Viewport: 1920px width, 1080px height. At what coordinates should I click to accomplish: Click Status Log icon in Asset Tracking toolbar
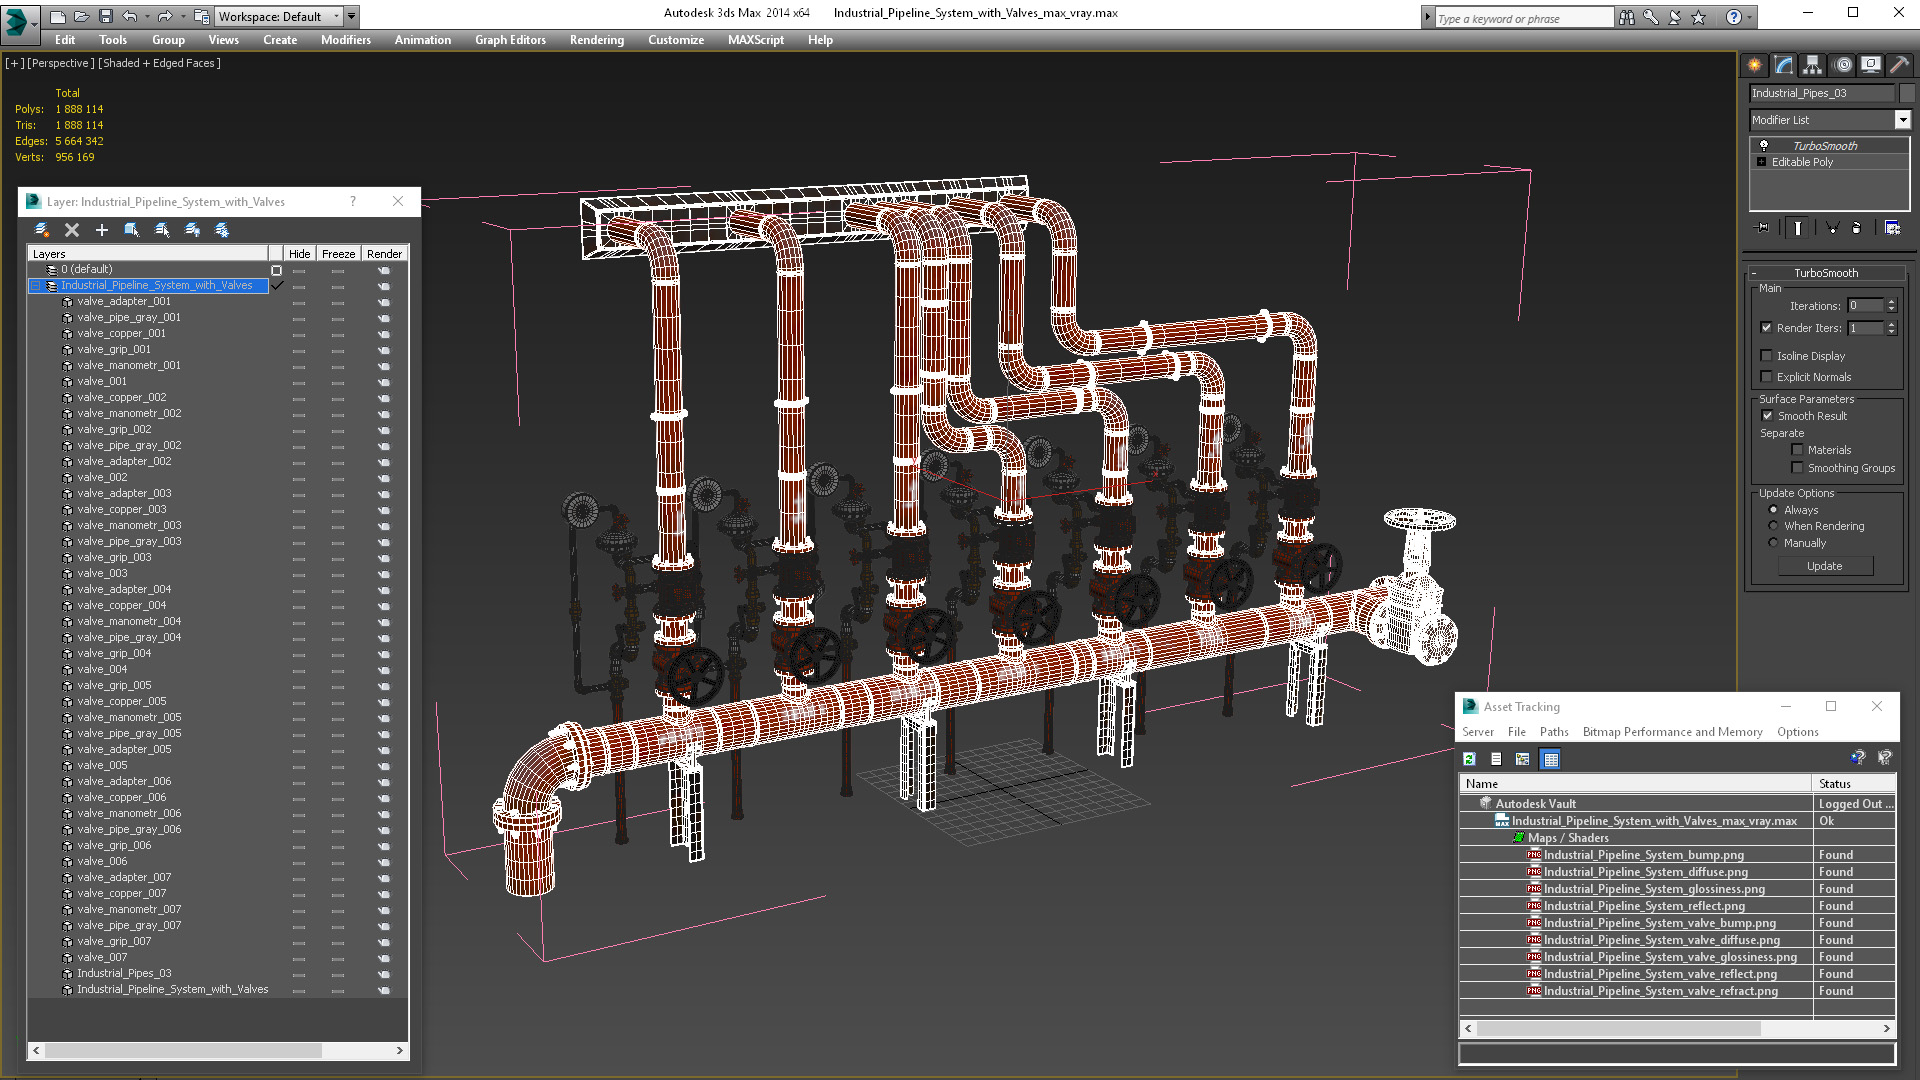[x=1496, y=759]
